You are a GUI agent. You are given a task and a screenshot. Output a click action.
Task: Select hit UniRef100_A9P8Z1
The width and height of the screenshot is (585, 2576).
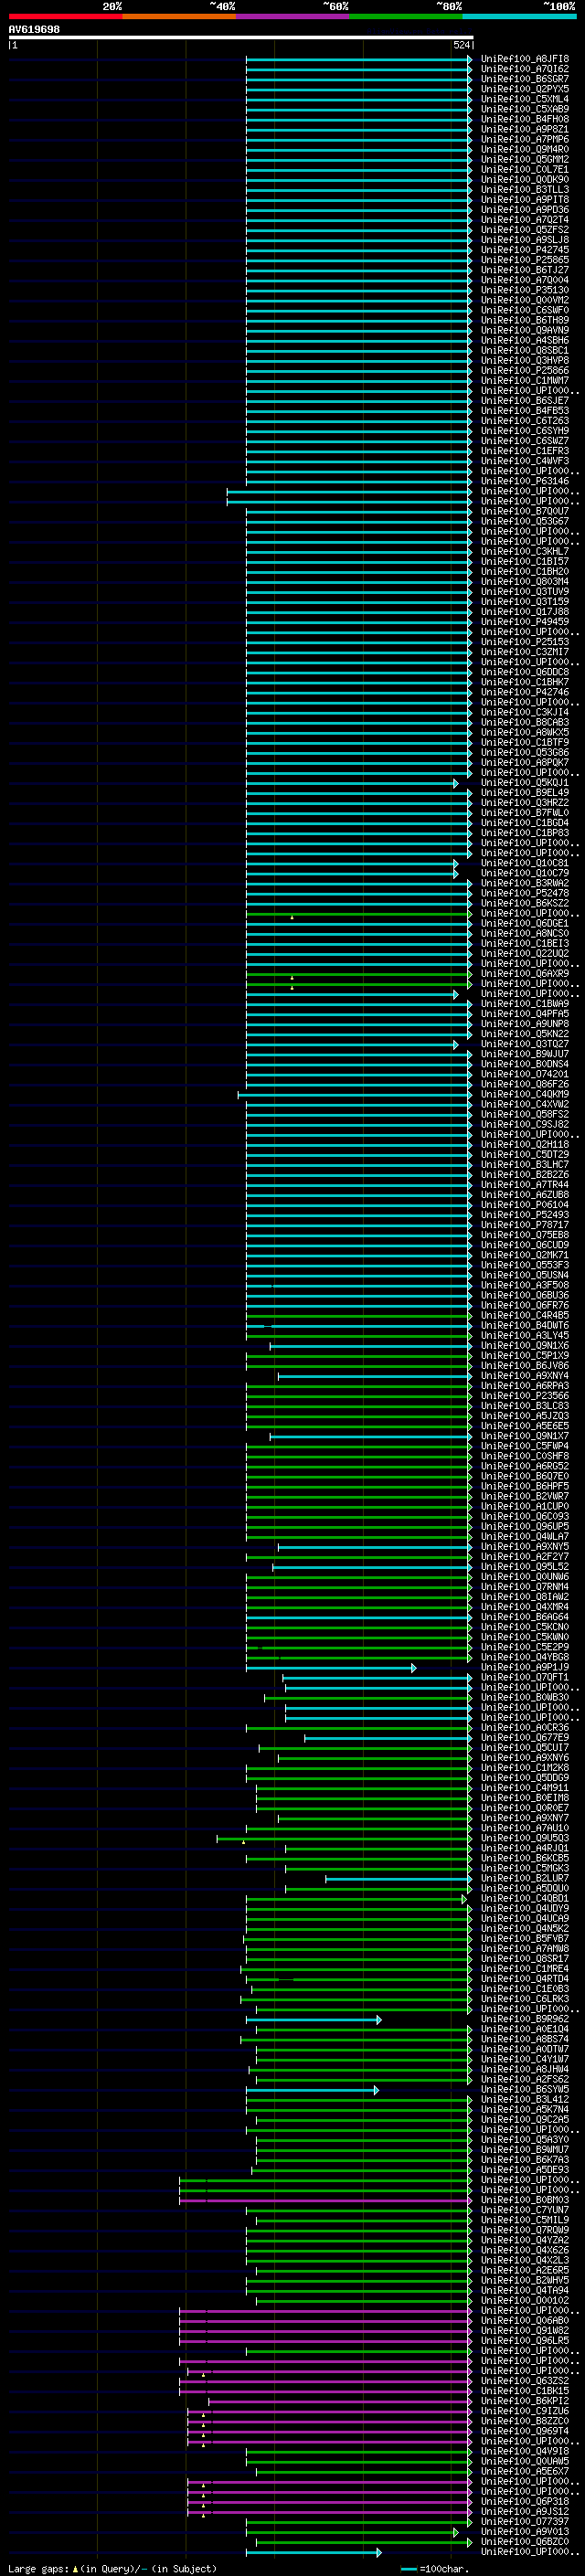525,129
